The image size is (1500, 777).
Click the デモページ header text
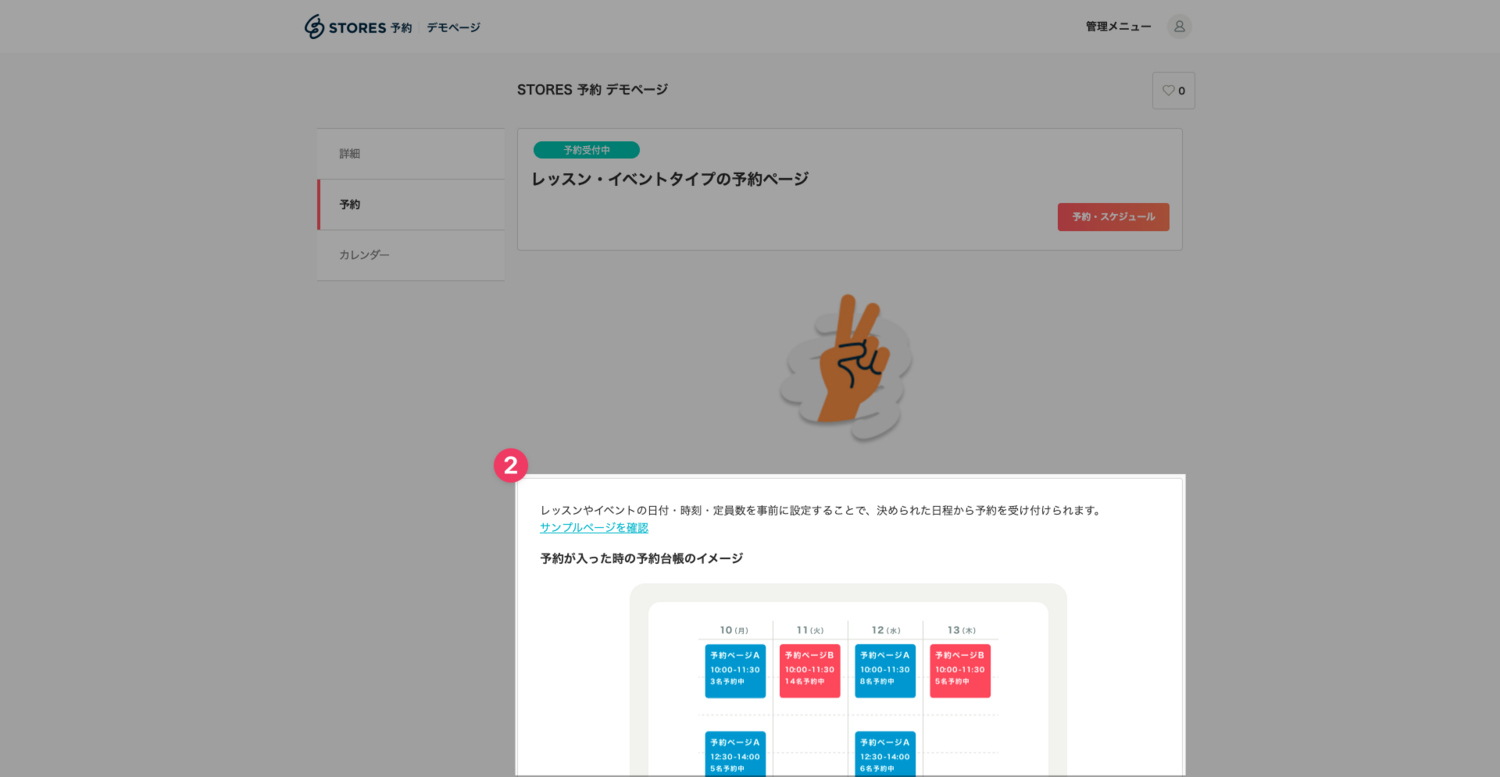tap(453, 28)
